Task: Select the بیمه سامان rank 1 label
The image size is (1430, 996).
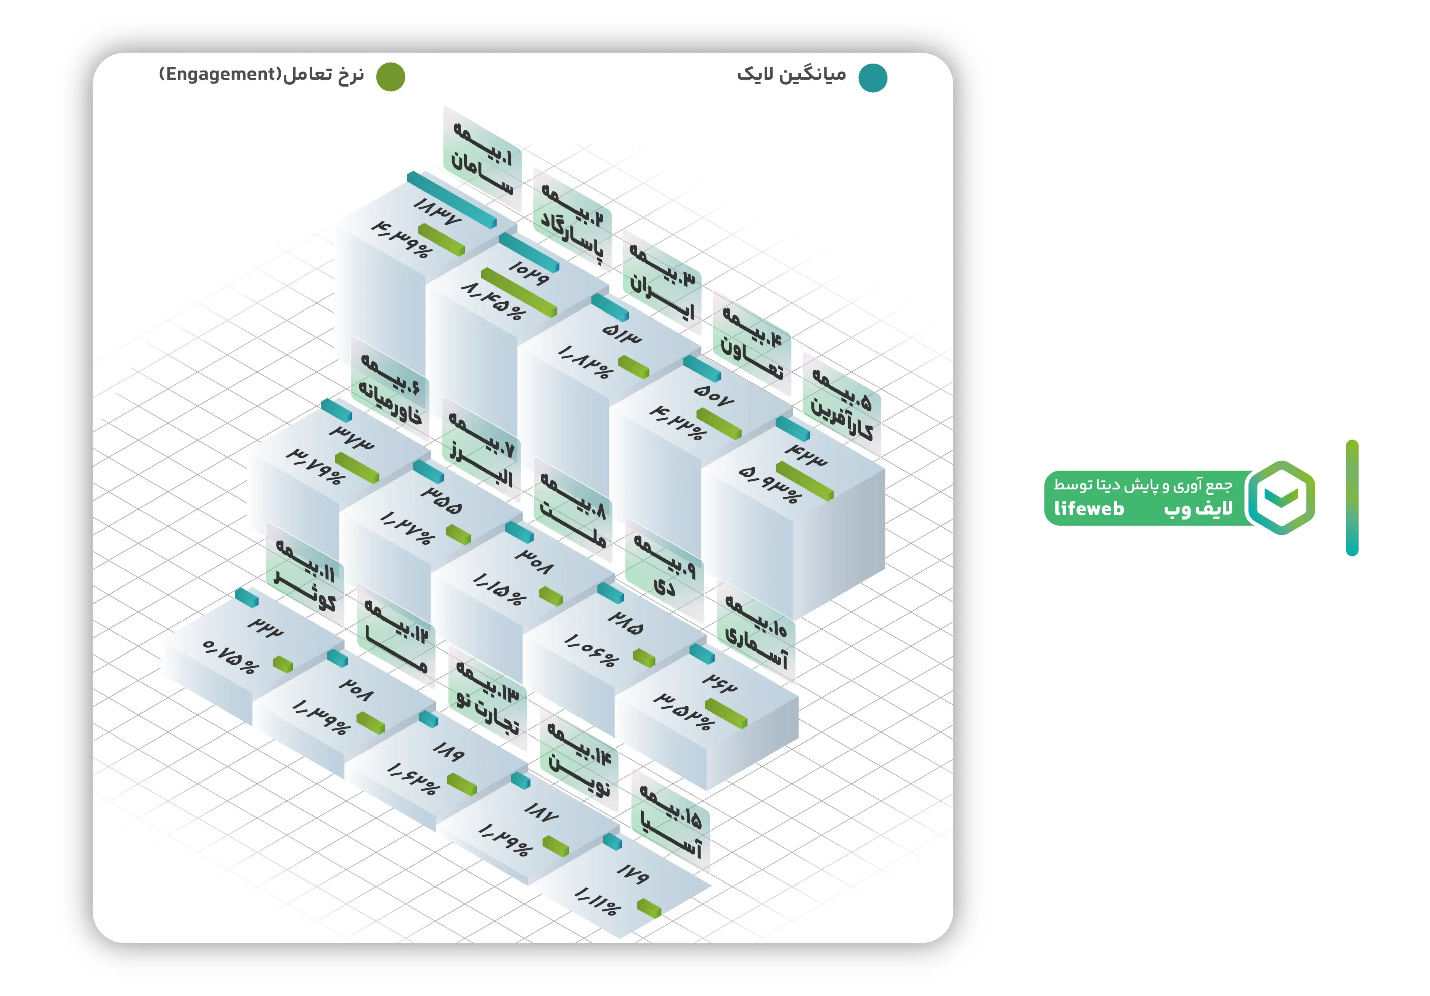Action: [482, 159]
